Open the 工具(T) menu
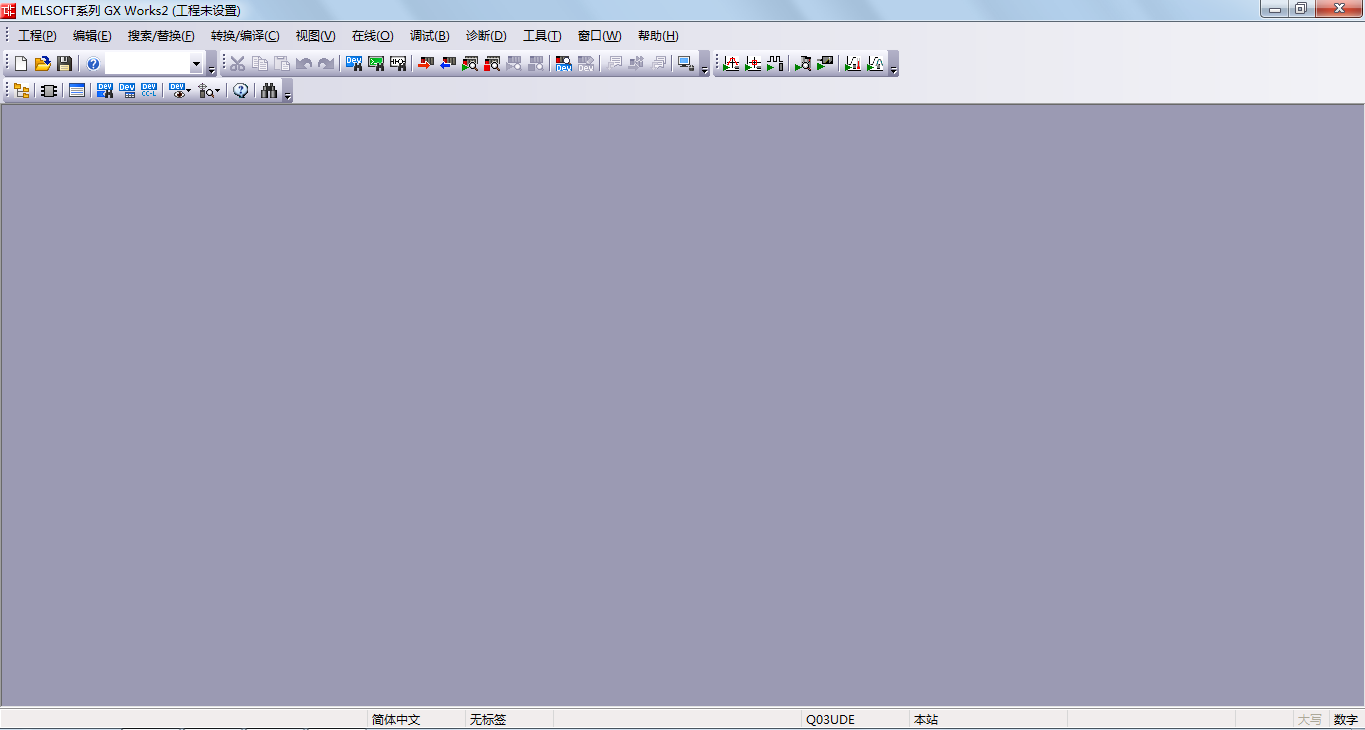The height and width of the screenshot is (730, 1365). point(542,36)
